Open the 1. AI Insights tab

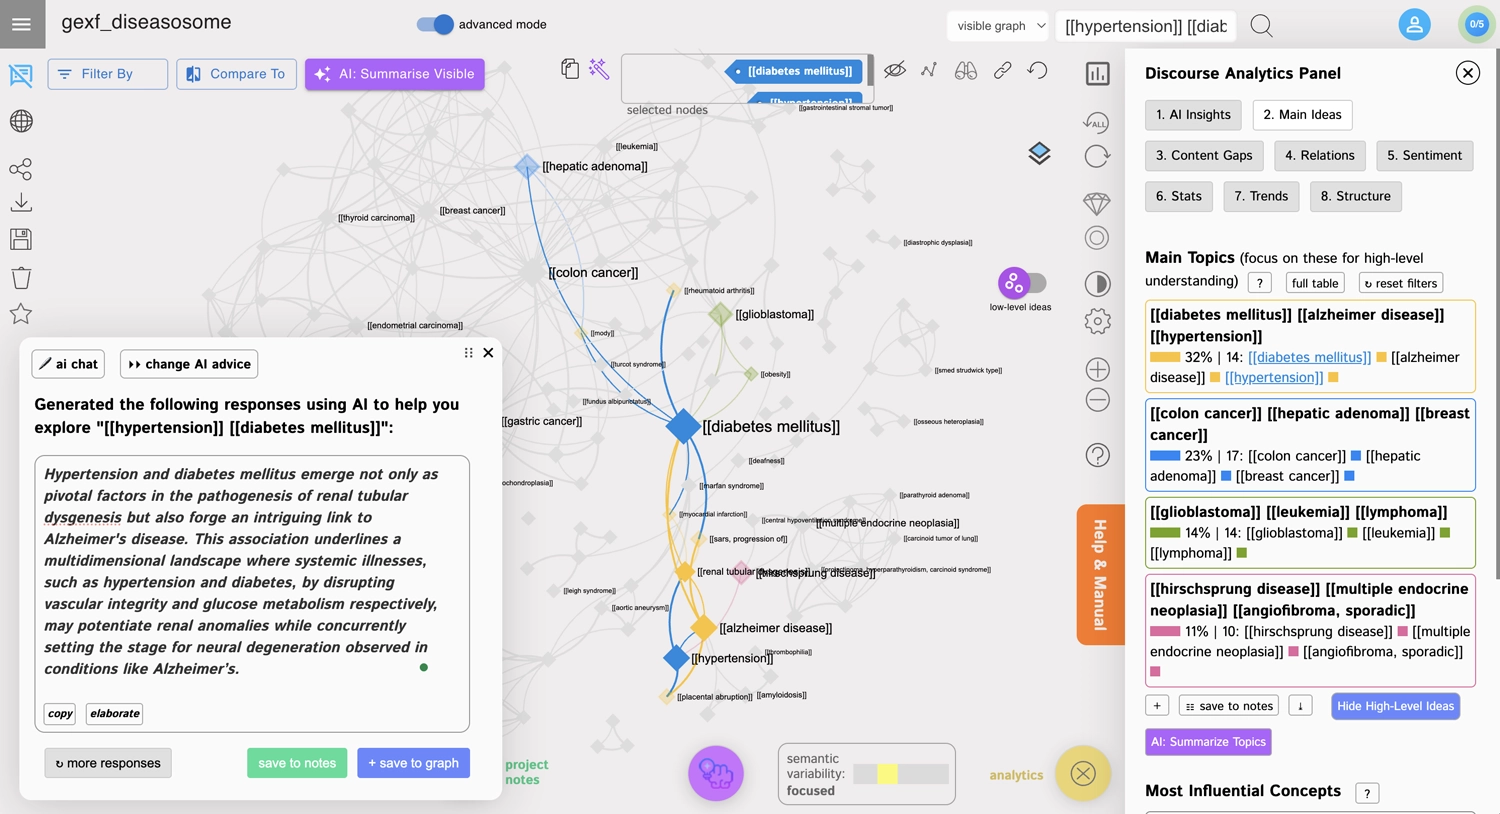[x=1193, y=115]
